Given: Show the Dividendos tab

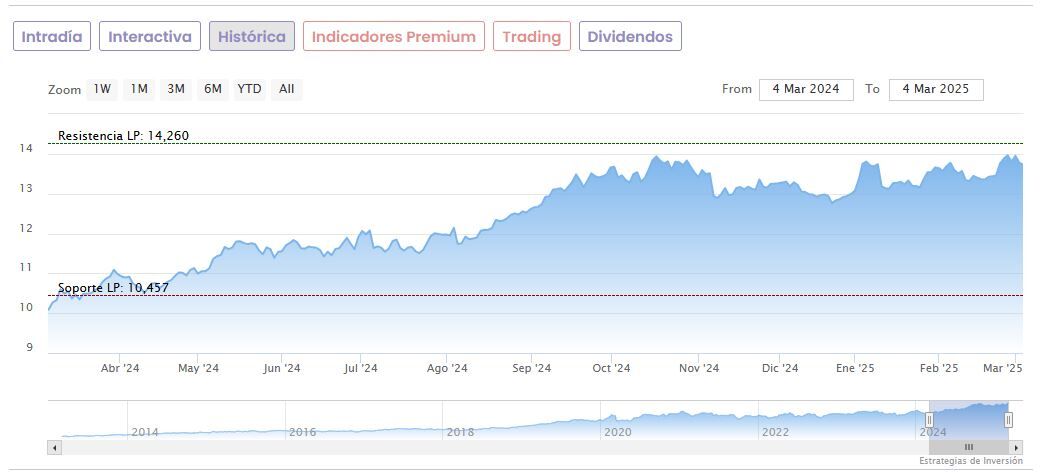Looking at the screenshot, I should pos(630,37).
